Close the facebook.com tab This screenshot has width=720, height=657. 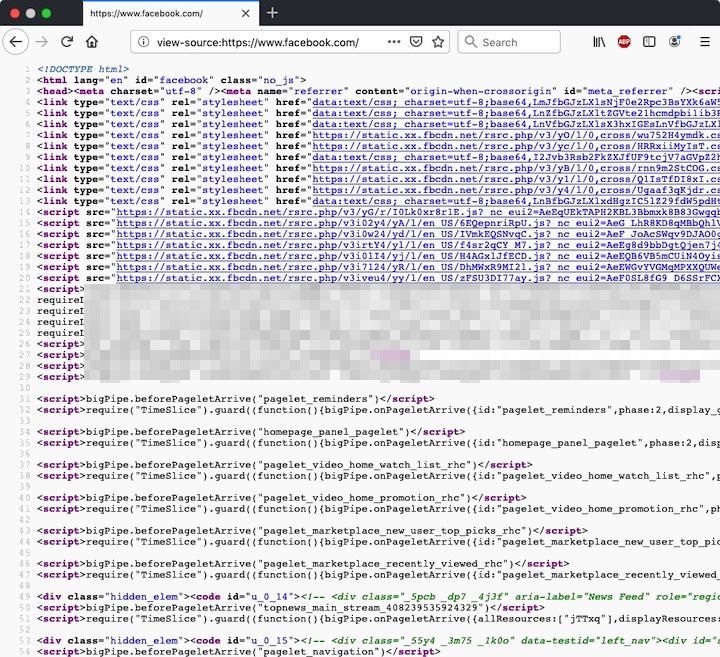point(246,13)
